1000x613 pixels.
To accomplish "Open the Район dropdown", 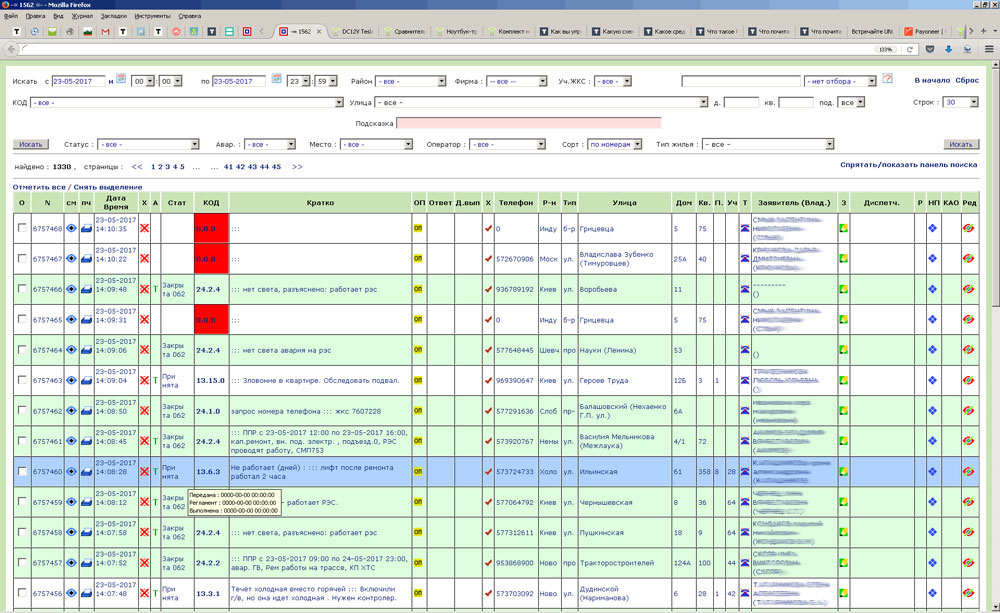I will tap(411, 81).
